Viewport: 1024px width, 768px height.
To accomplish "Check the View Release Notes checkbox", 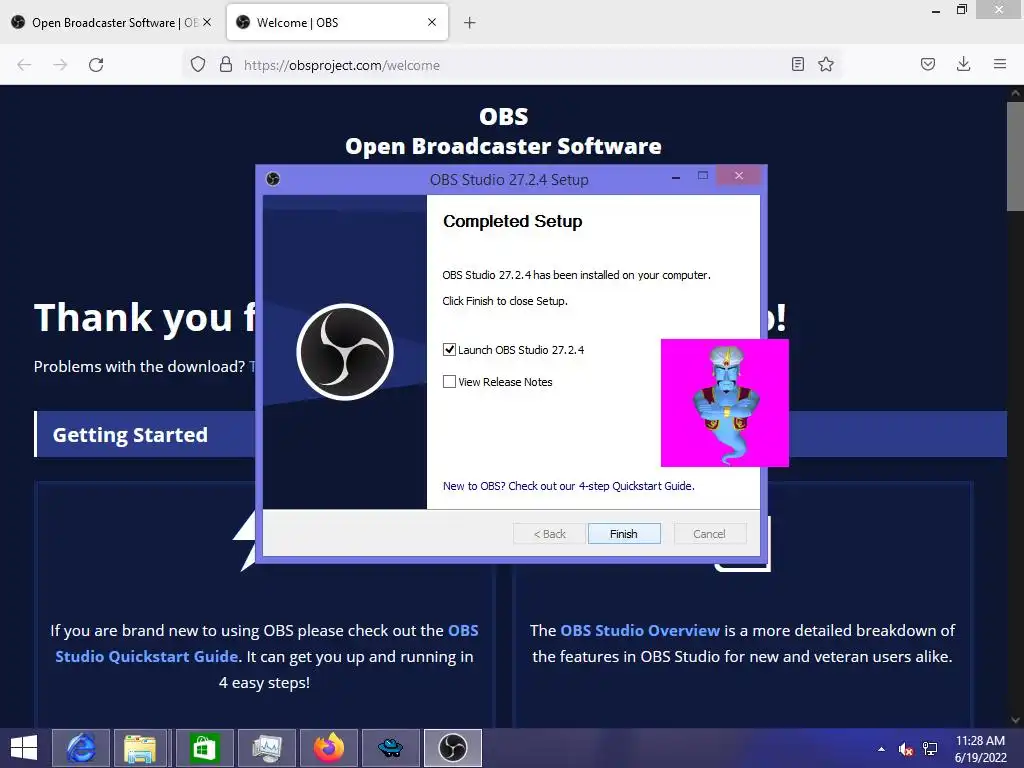I will tap(449, 381).
